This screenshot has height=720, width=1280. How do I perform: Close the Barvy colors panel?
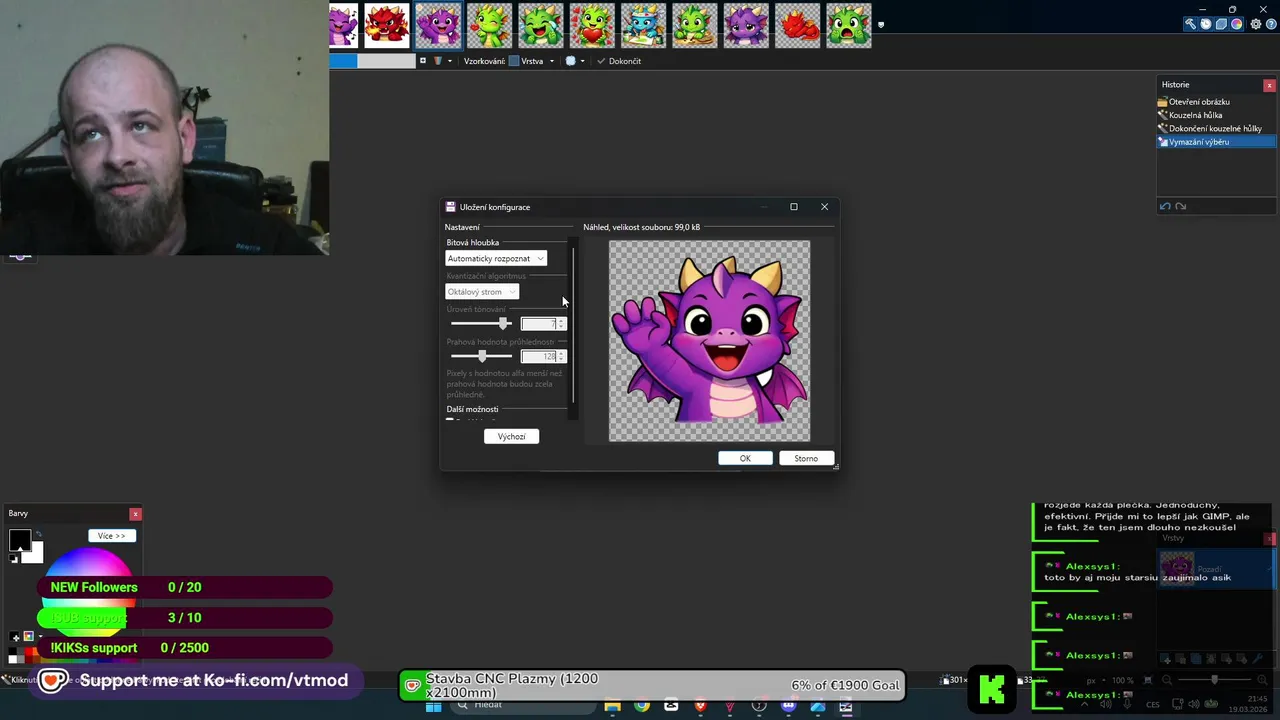click(135, 514)
